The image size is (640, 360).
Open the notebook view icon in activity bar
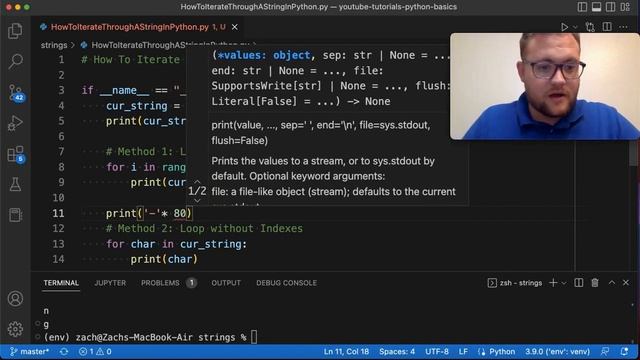[x=15, y=215]
